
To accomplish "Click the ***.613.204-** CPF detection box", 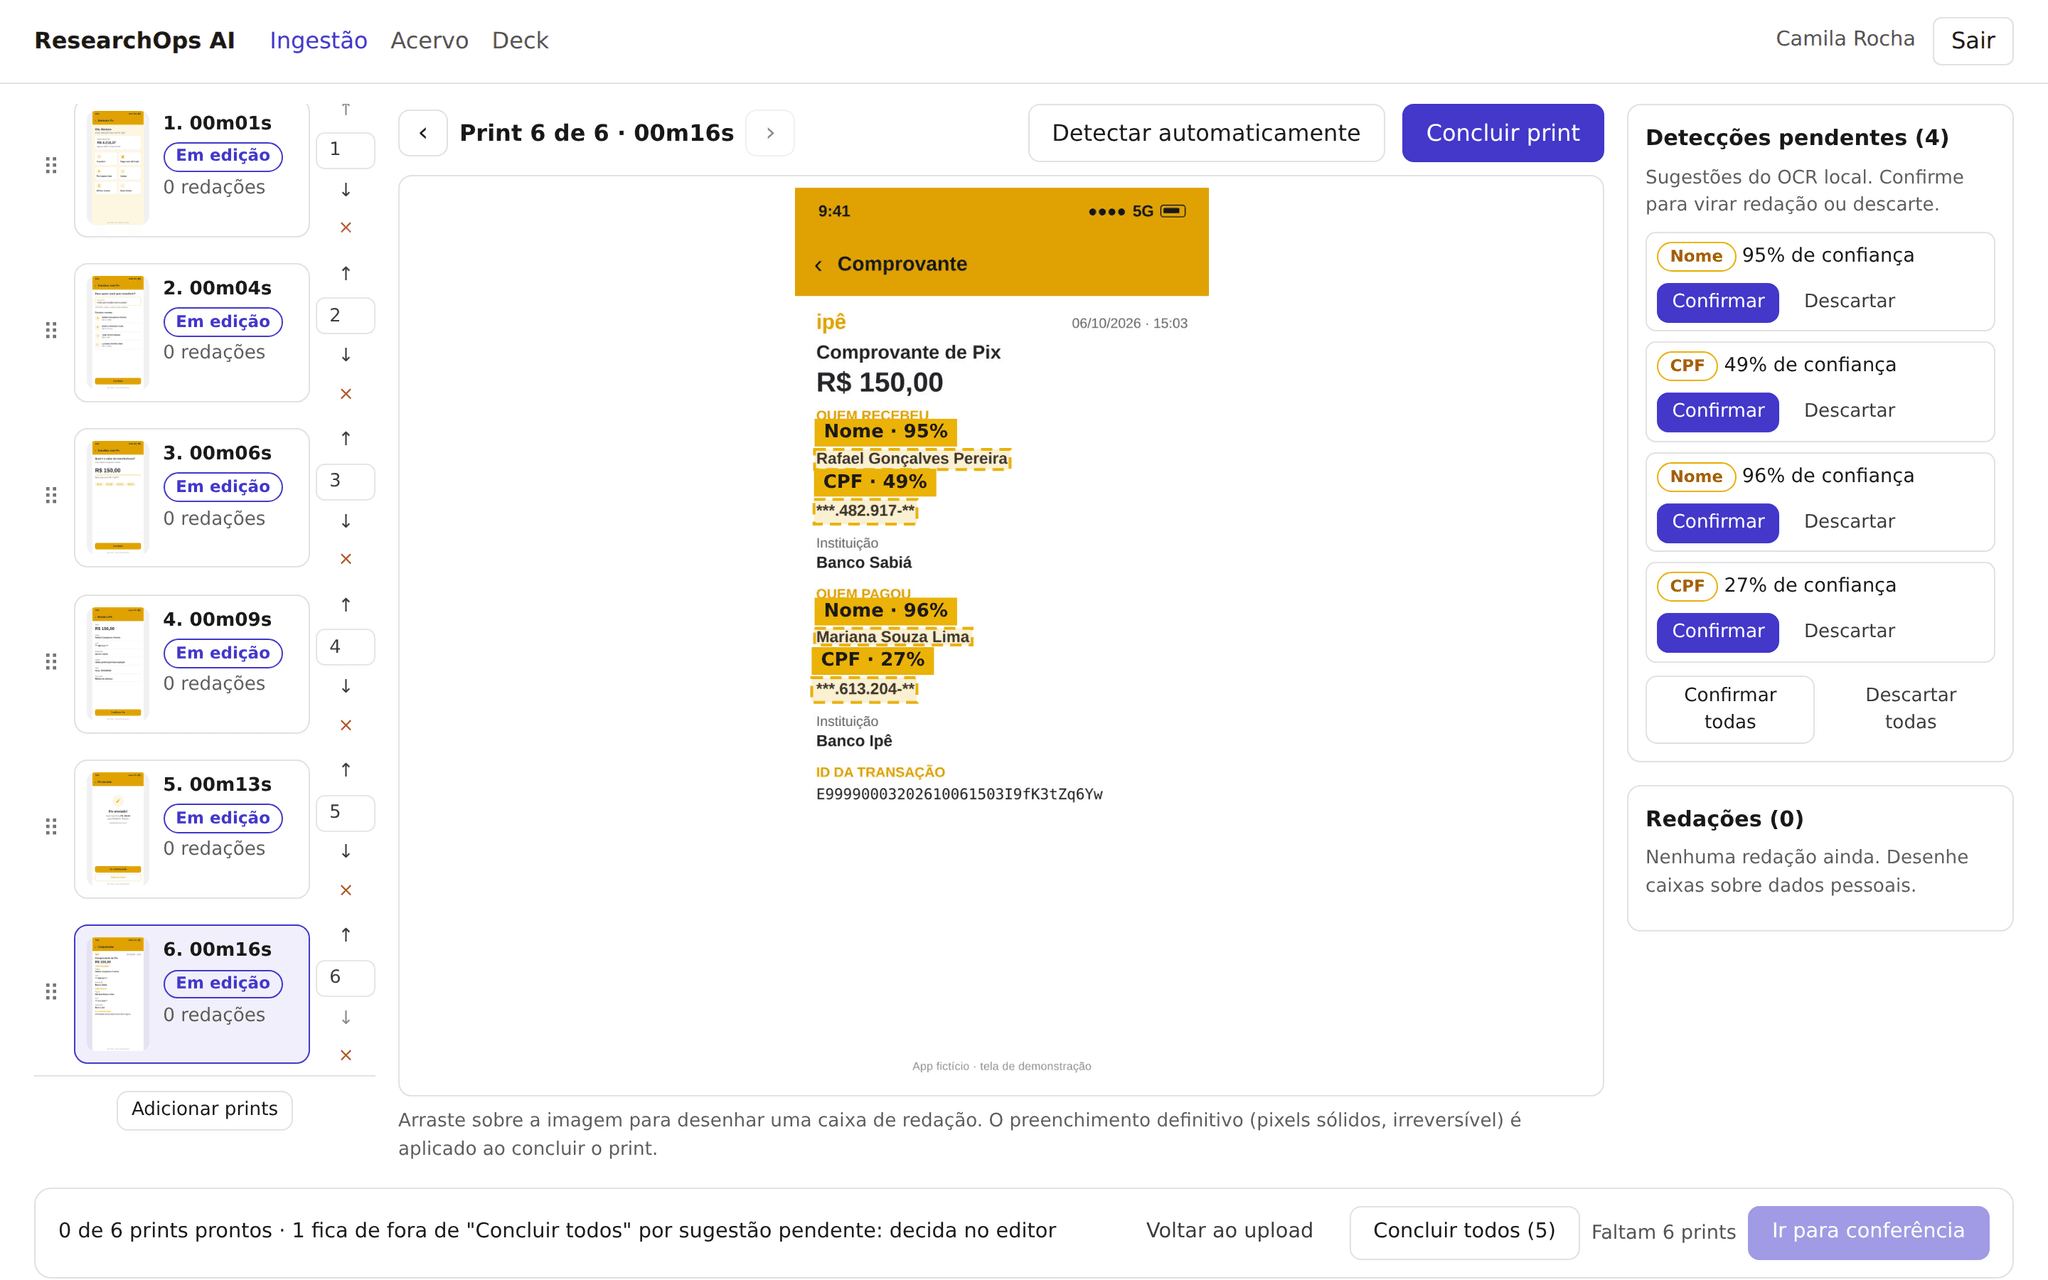I will pos(865,689).
